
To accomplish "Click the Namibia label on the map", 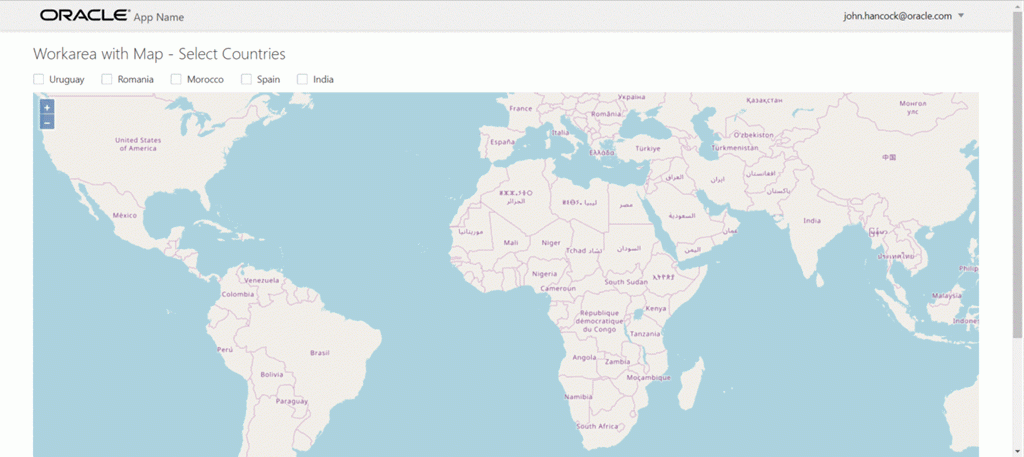I will (x=579, y=396).
